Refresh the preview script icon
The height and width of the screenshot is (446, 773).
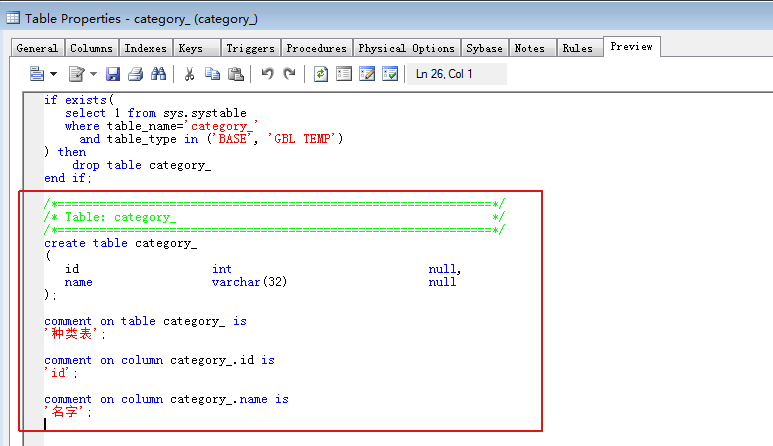tap(320, 74)
